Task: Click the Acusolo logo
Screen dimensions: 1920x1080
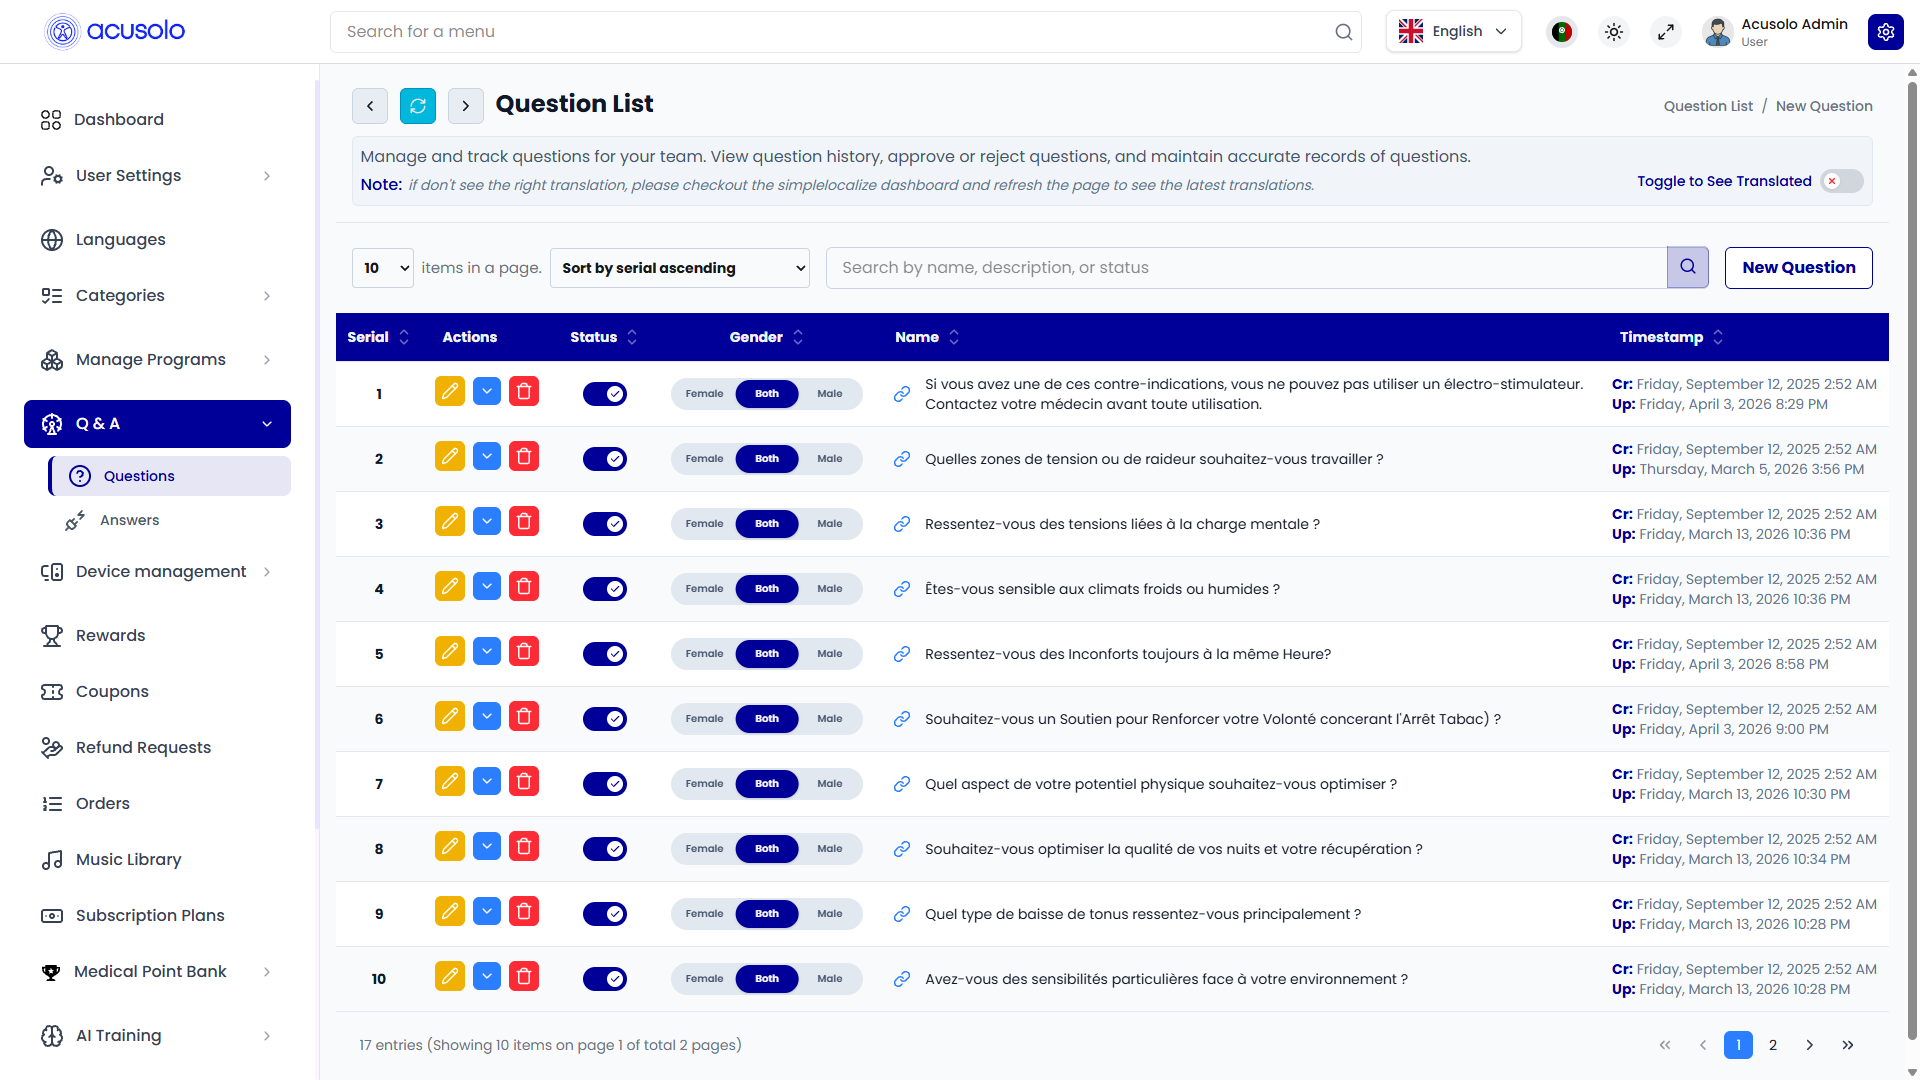Action: [x=115, y=32]
